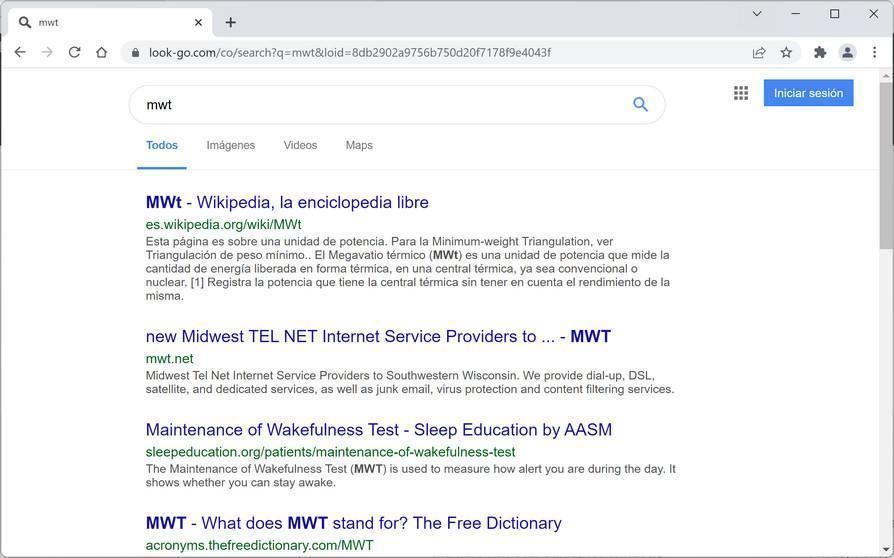Click the Iniciar sesión button

pyautogui.click(x=808, y=93)
